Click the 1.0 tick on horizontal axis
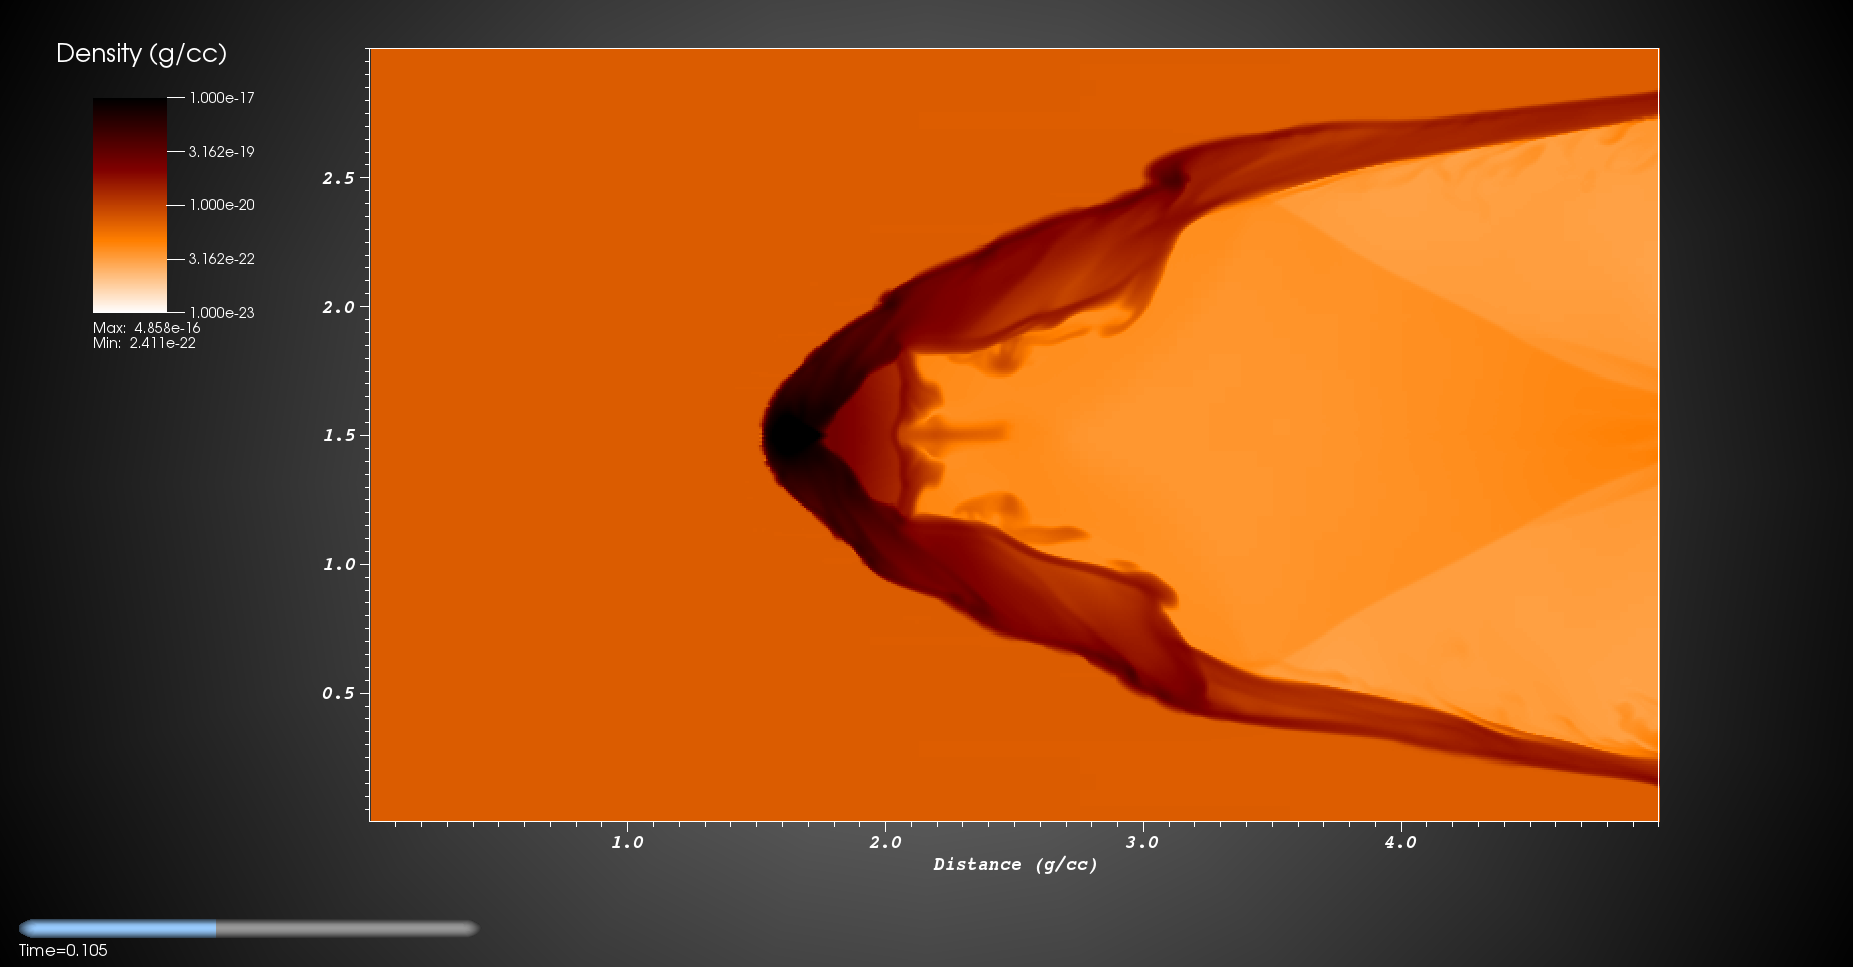Image resolution: width=1853 pixels, height=967 pixels. [627, 842]
